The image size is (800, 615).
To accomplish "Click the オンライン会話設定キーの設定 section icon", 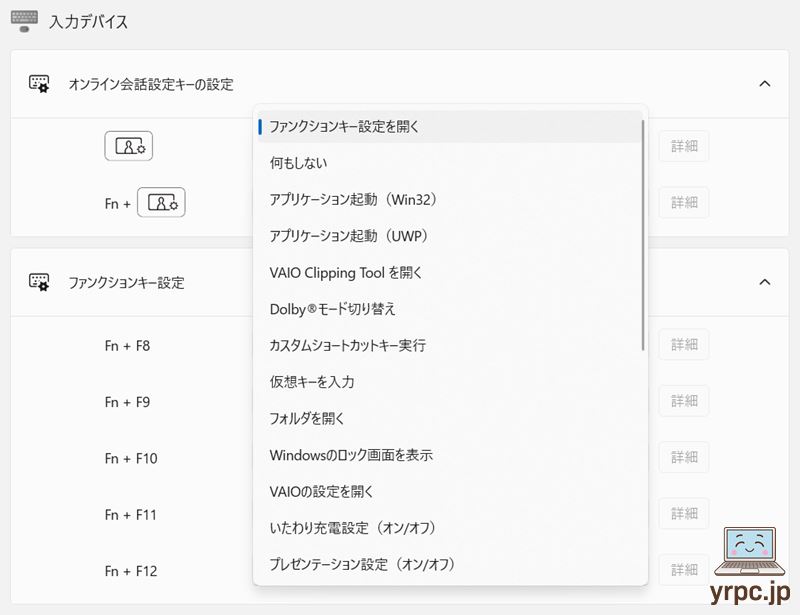I will click(39, 84).
